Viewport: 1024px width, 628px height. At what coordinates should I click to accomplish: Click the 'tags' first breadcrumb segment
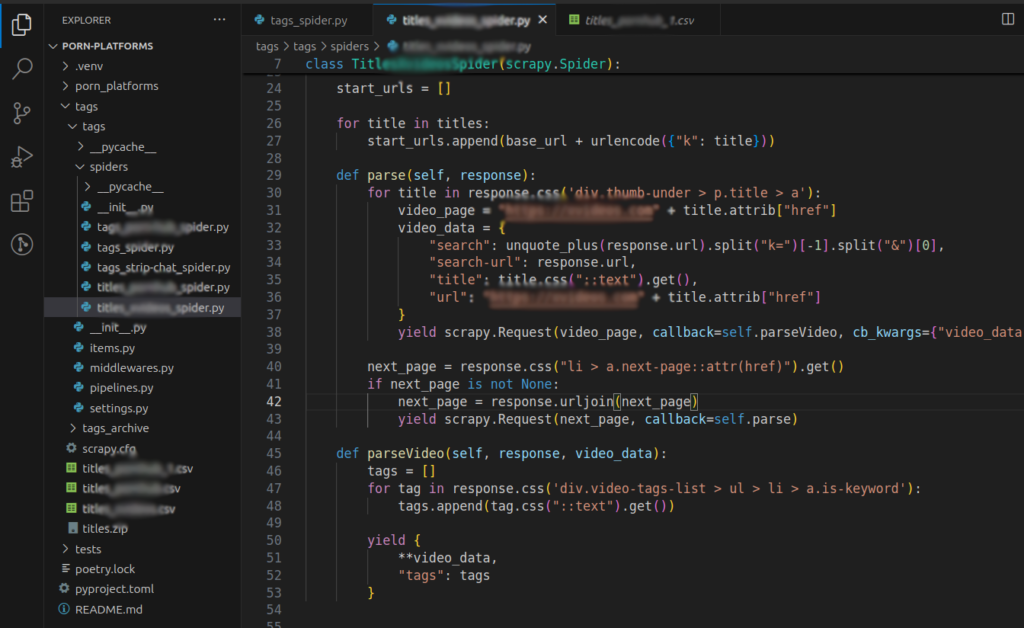click(266, 46)
